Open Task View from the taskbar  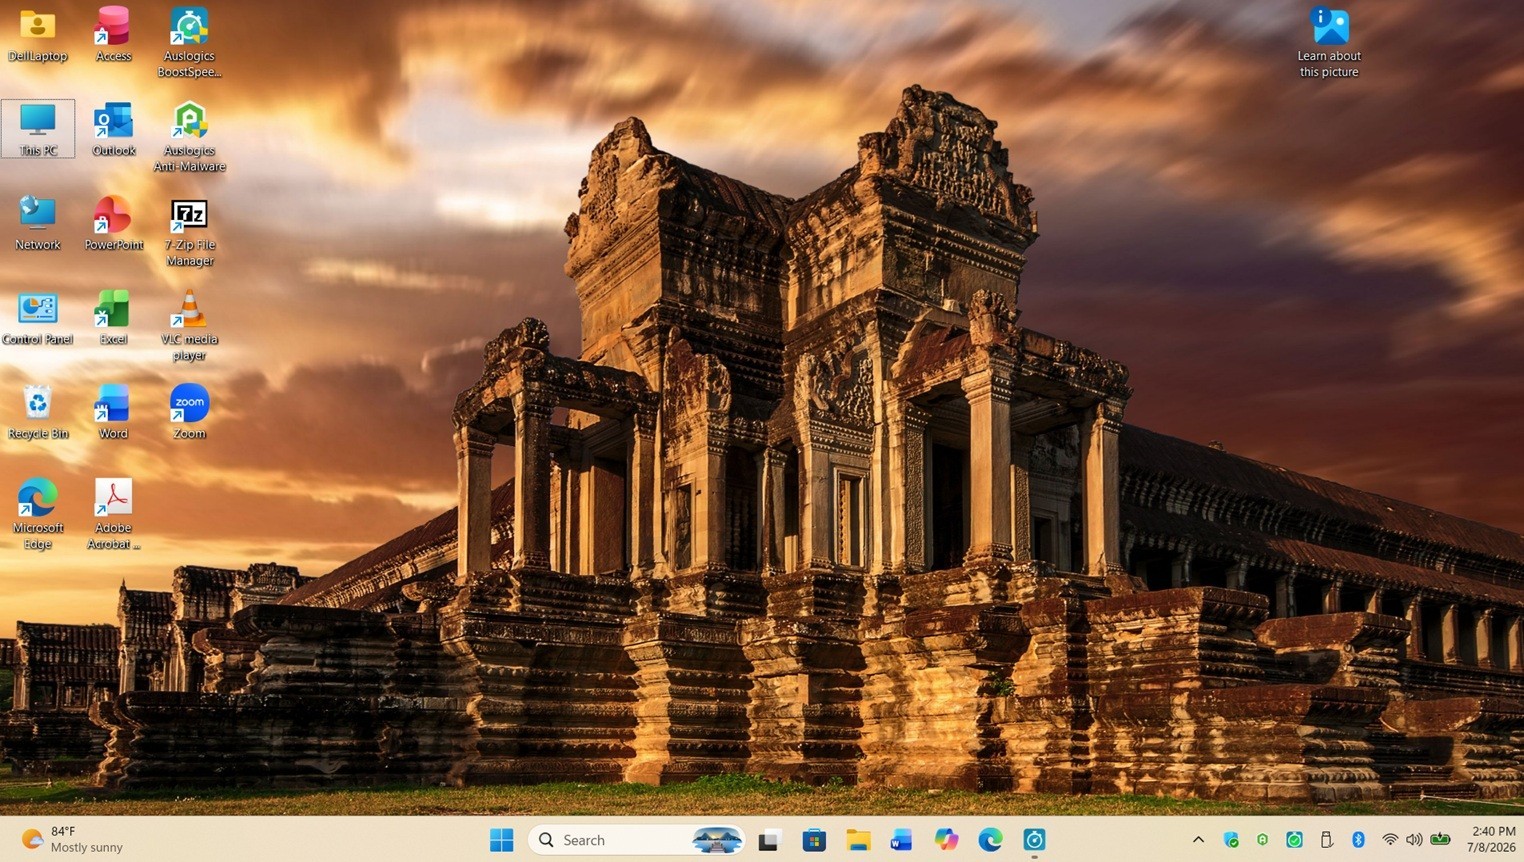point(769,840)
